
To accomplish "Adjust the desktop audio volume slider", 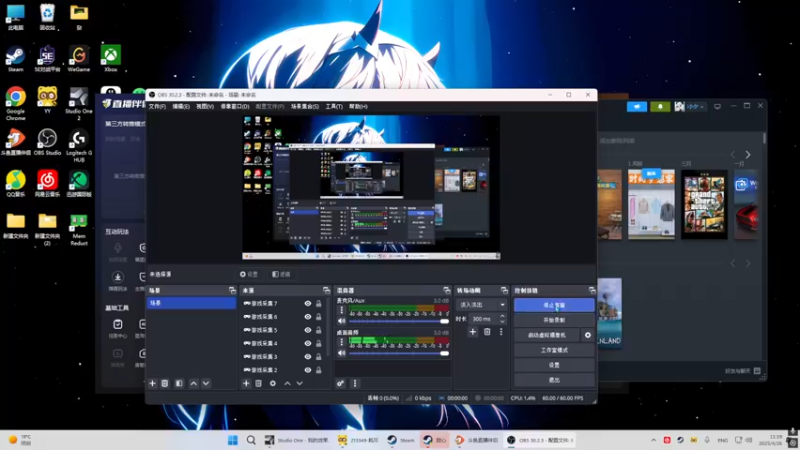I will 398,353.
